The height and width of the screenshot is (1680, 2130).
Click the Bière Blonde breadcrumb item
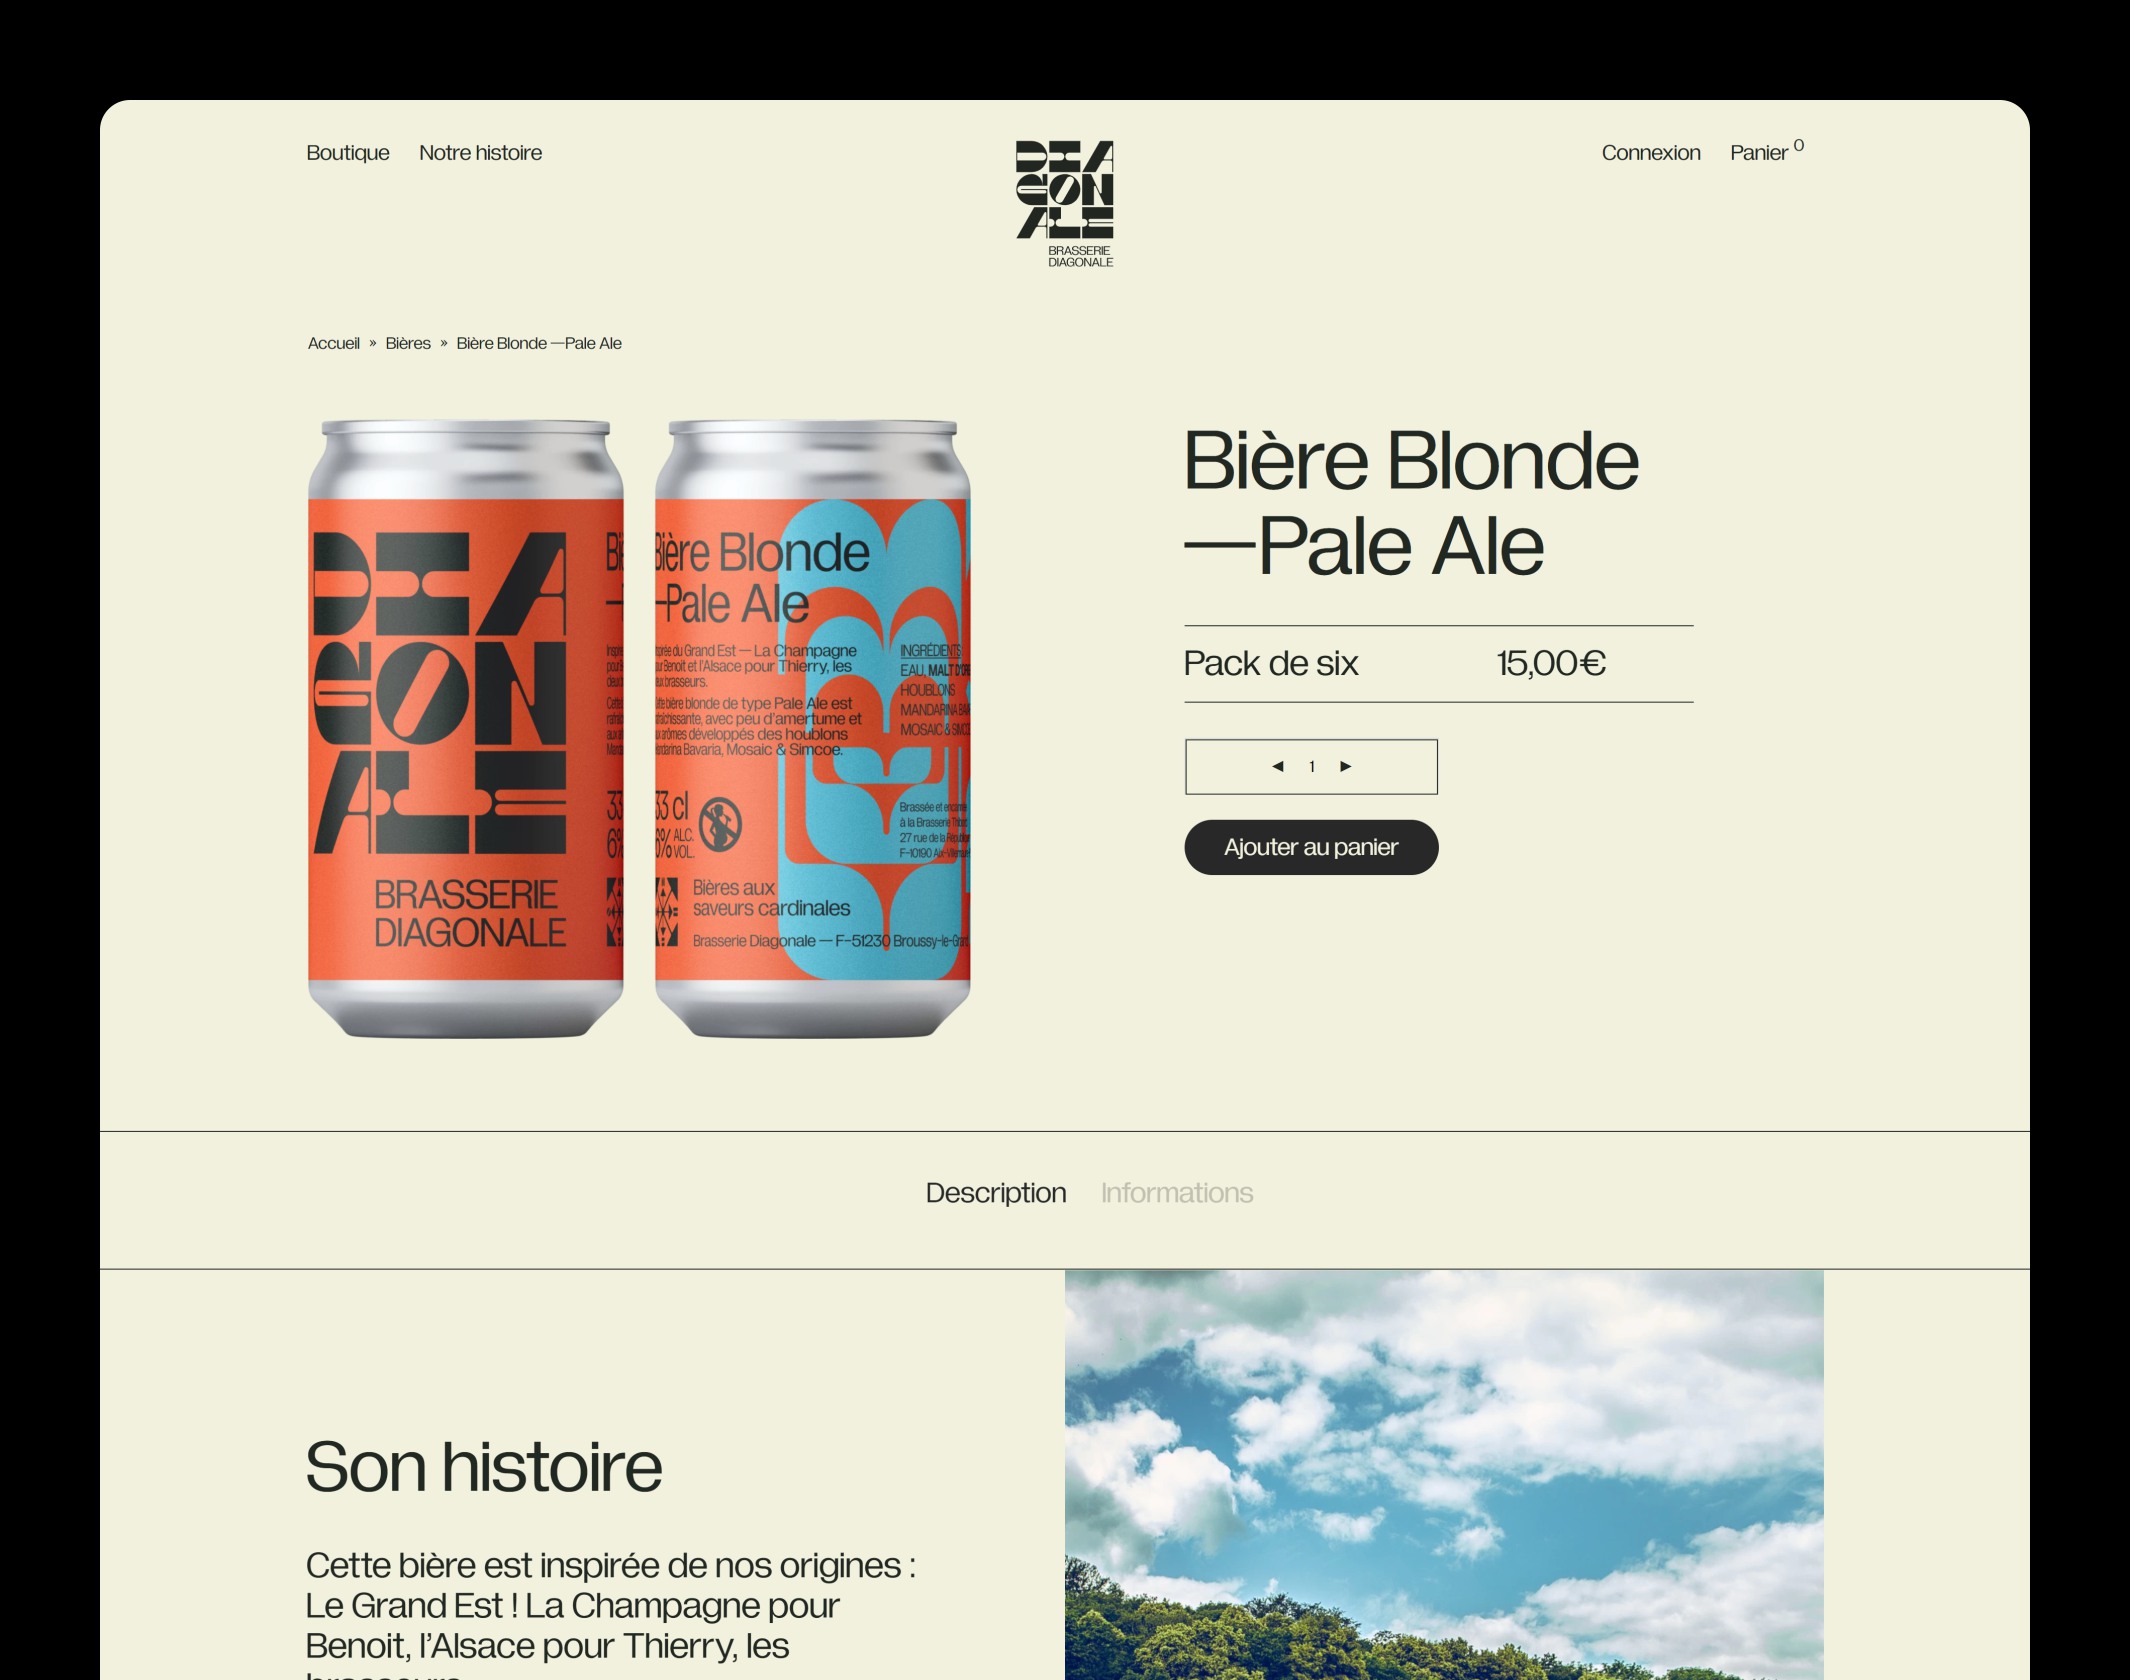click(539, 343)
